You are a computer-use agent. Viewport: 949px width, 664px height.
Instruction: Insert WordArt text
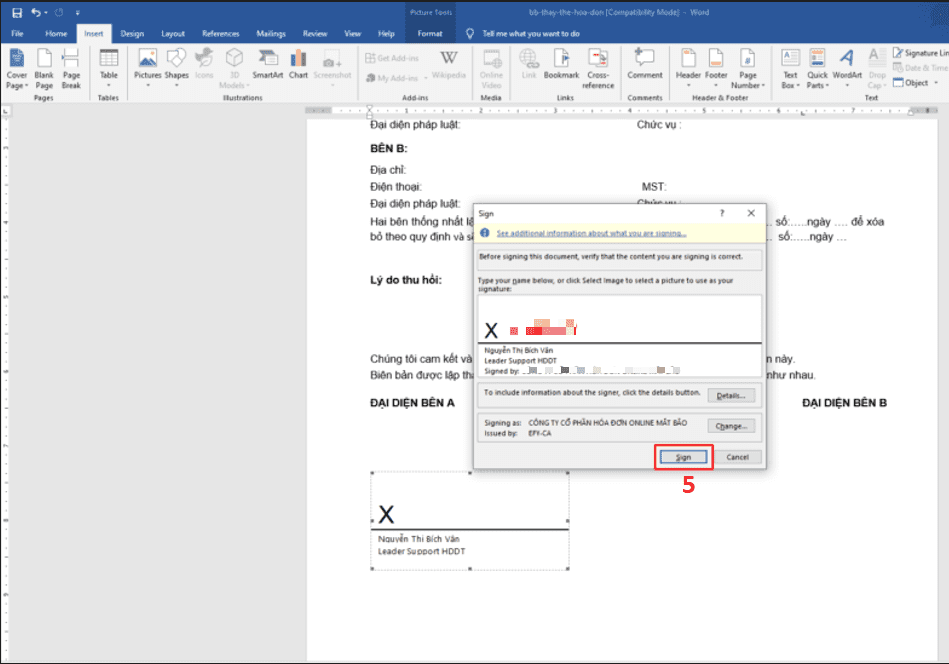pyautogui.click(x=847, y=68)
